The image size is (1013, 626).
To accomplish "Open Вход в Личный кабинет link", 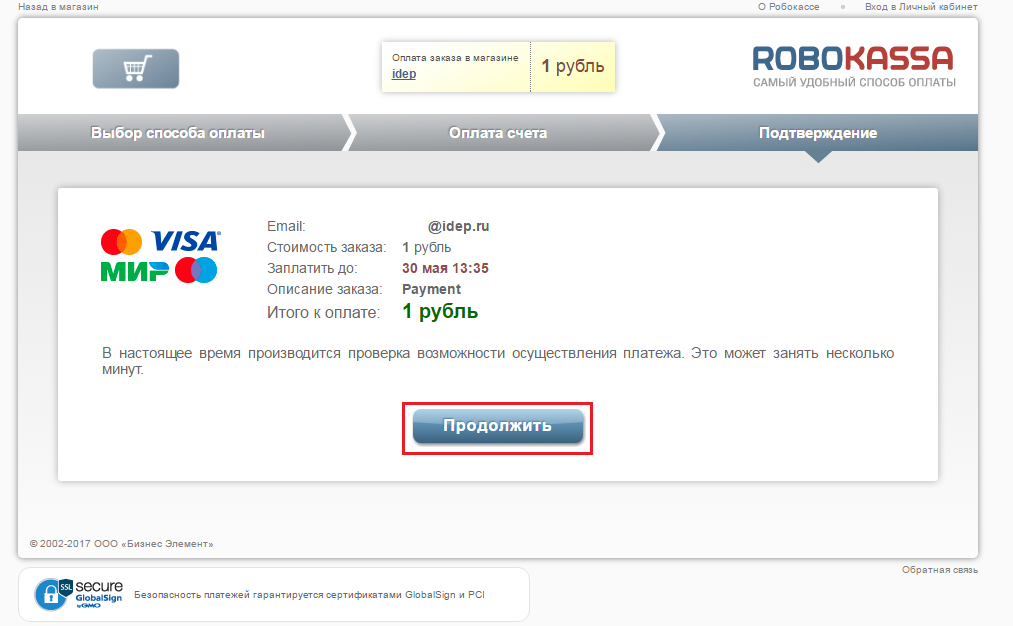I will pyautogui.click(x=921, y=7).
